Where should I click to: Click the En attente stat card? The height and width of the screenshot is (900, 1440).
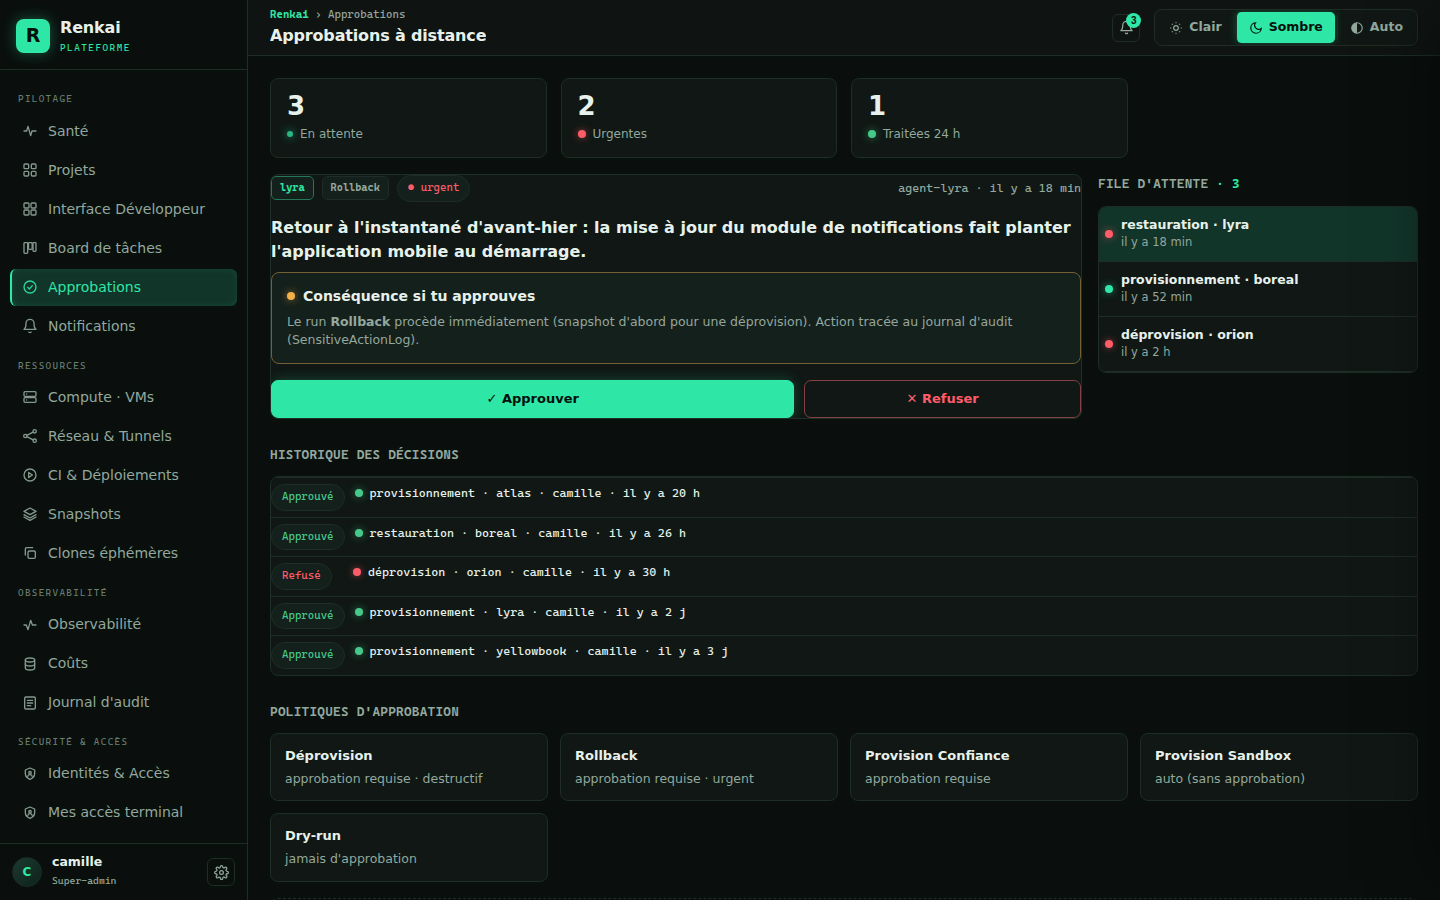(408, 118)
